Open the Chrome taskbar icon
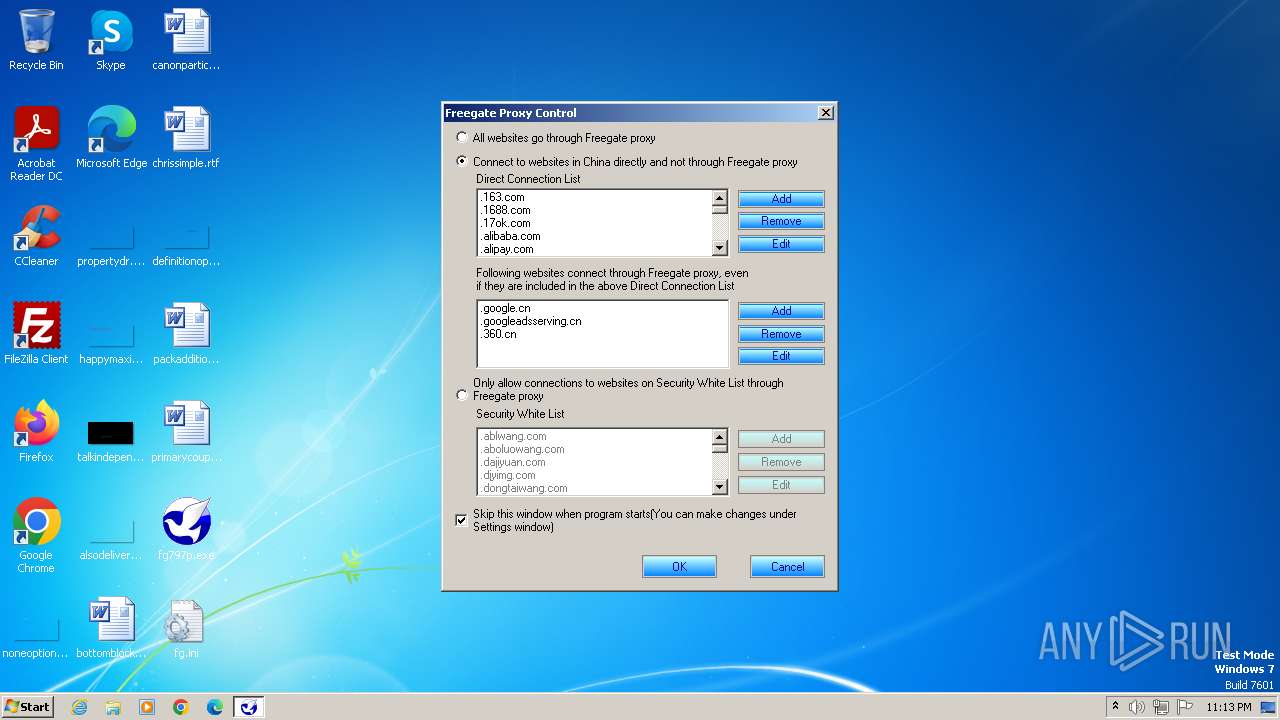Viewport: 1280px width, 720px height. pos(181,707)
